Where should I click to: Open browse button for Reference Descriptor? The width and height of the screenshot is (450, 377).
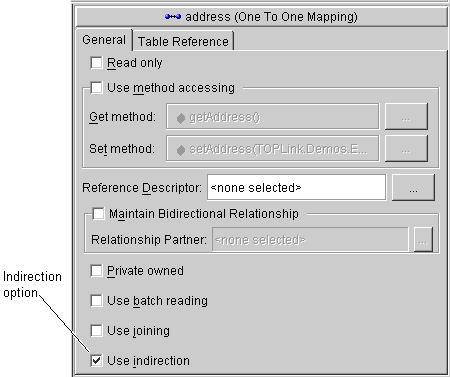click(x=413, y=188)
